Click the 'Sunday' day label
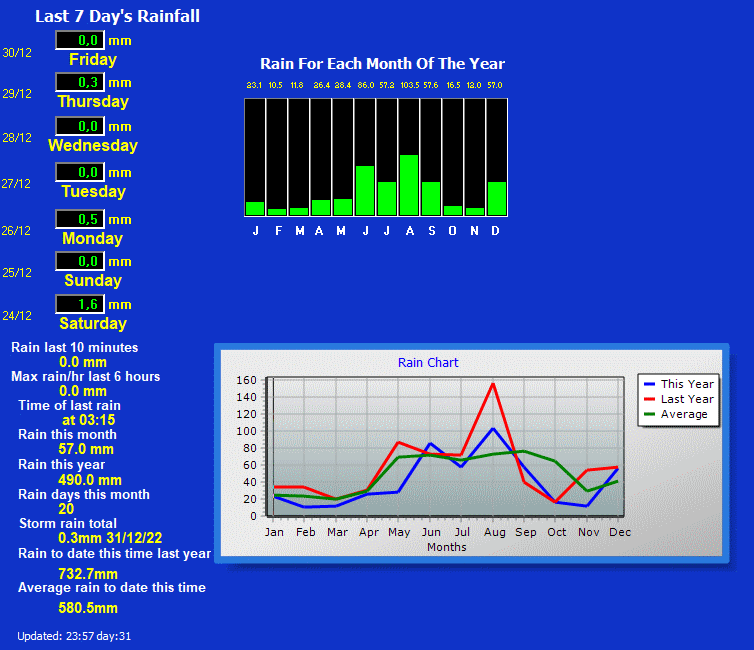The width and height of the screenshot is (754, 650). click(x=93, y=280)
